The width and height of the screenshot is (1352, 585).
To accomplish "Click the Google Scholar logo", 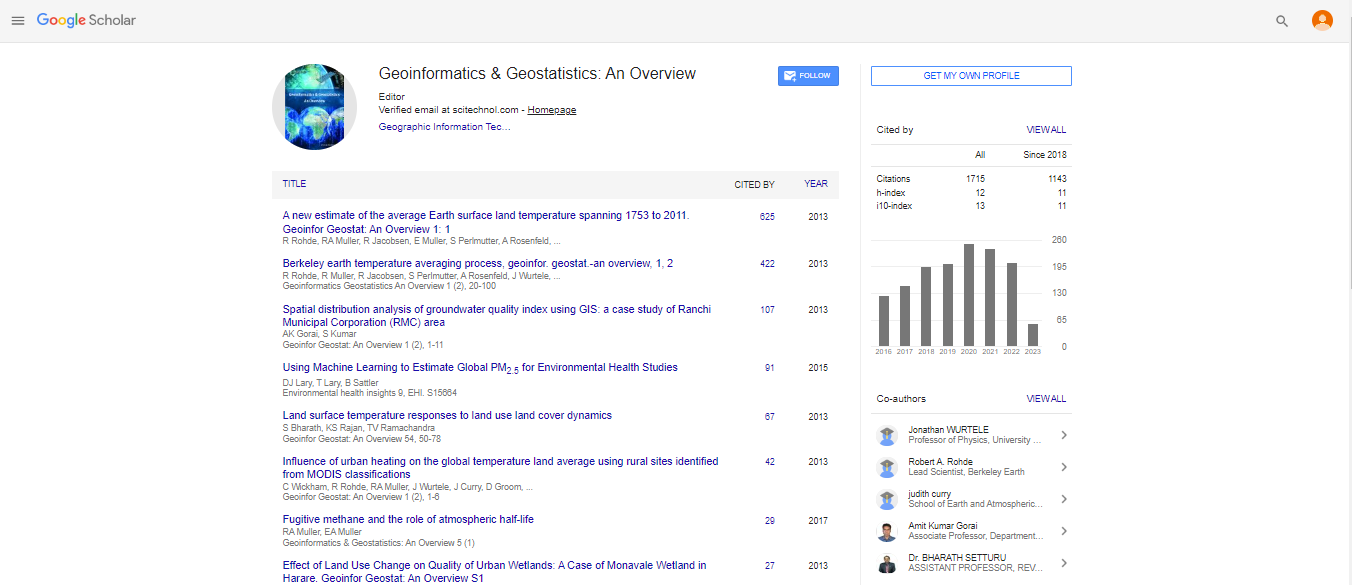I will [x=86, y=21].
